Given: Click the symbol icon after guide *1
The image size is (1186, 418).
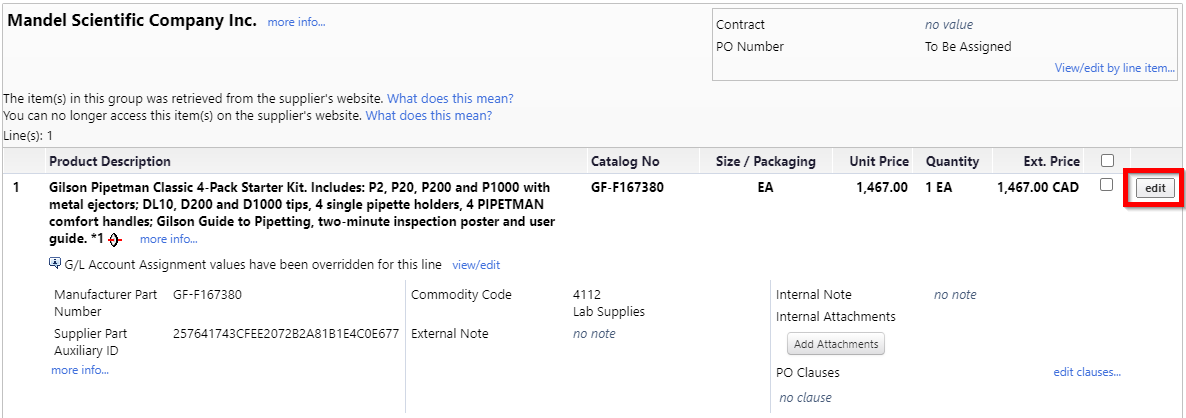Looking at the screenshot, I should (115, 240).
